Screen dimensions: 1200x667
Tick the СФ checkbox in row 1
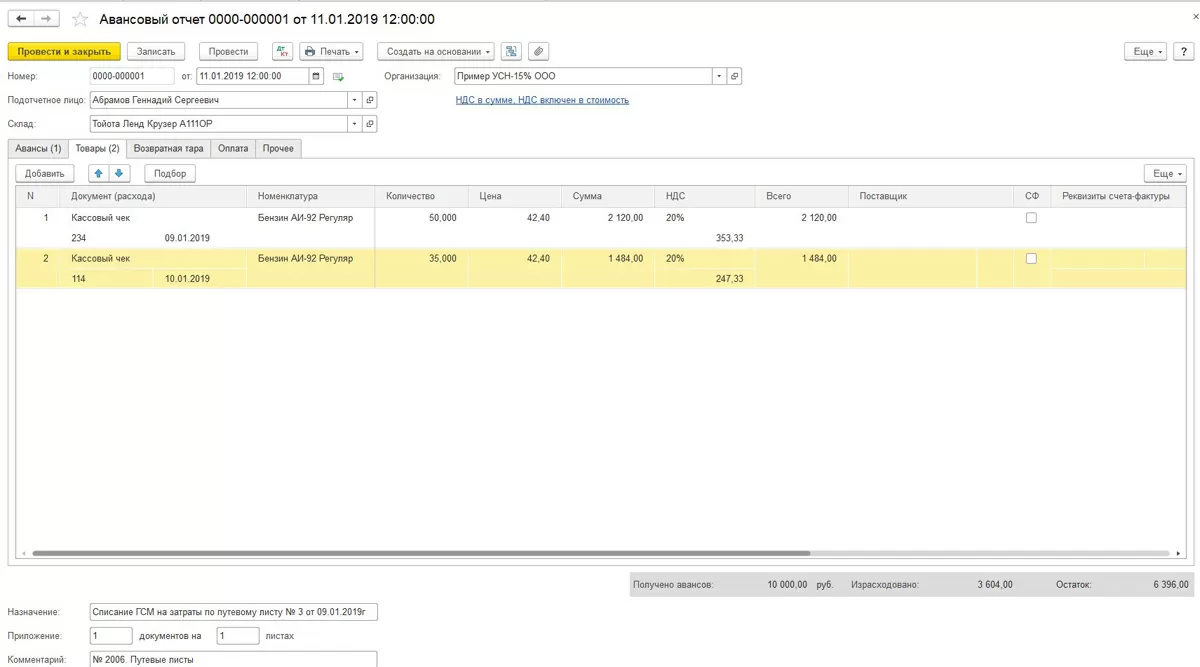point(1031,217)
